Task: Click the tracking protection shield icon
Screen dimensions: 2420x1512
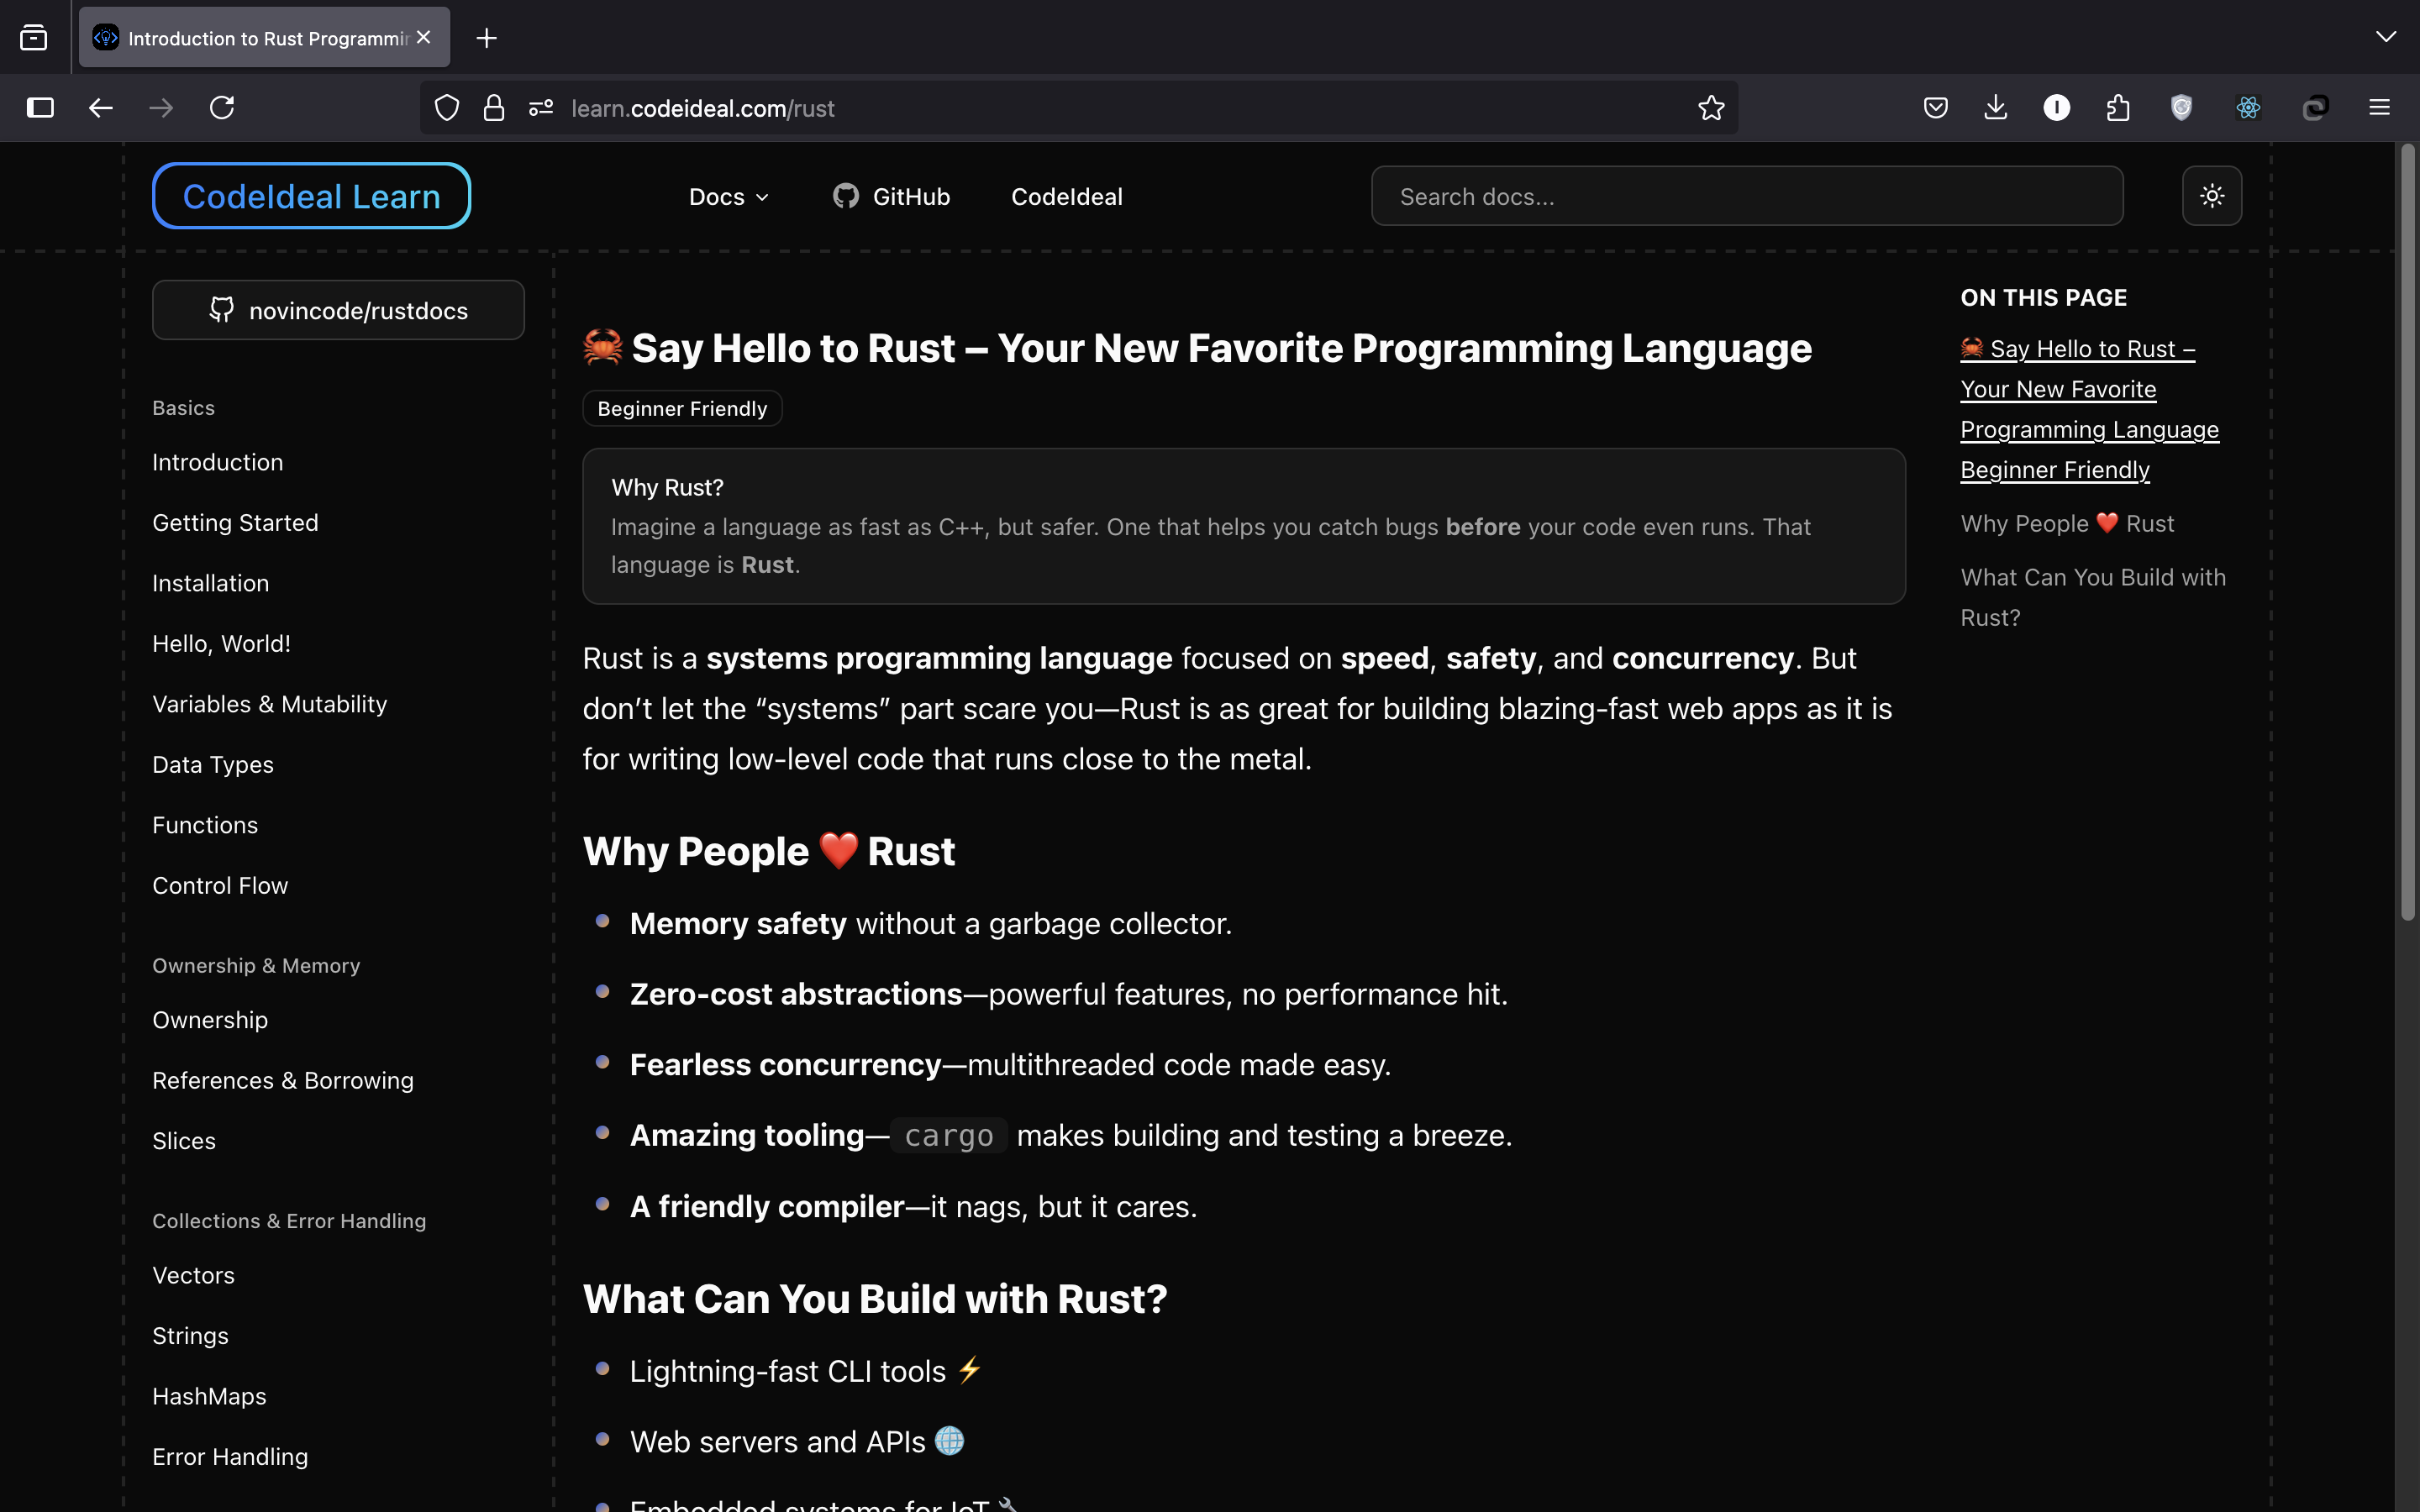Action: coord(447,108)
